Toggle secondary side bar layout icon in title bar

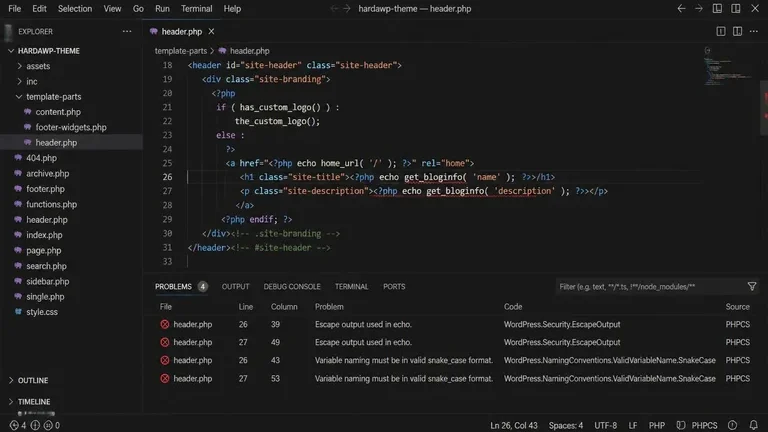736,8
